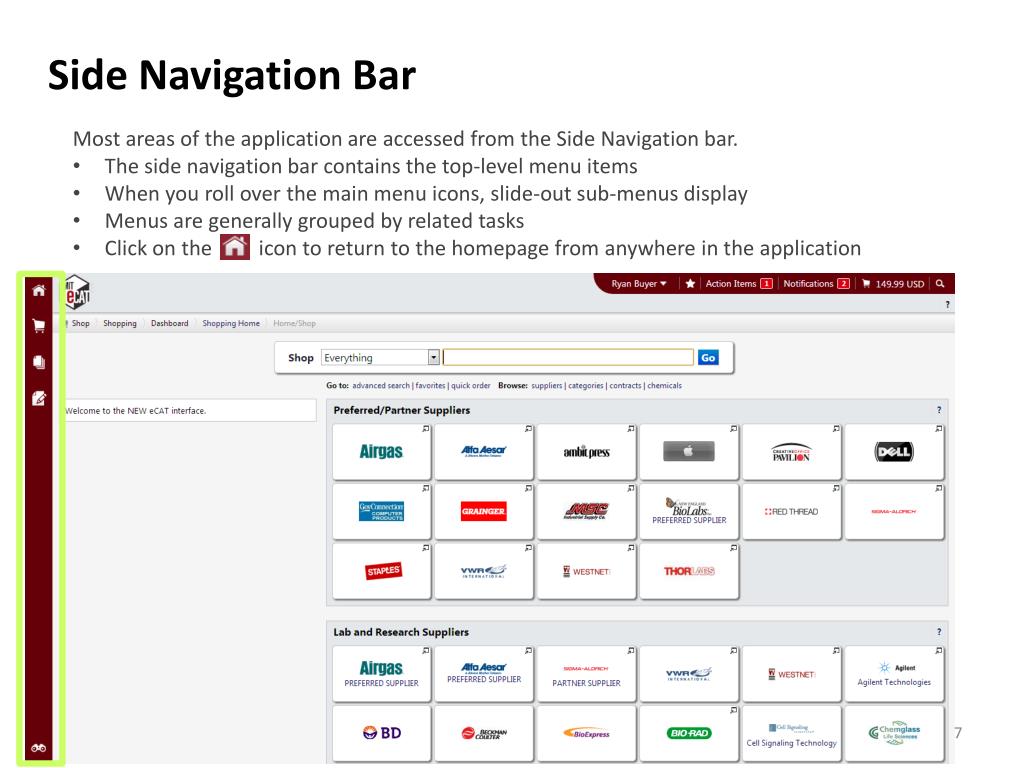Image resolution: width=1024 pixels, height=768 pixels.
Task: Open the VWR International tile in Preferred/Partner Suppliers
Action: tap(484, 571)
